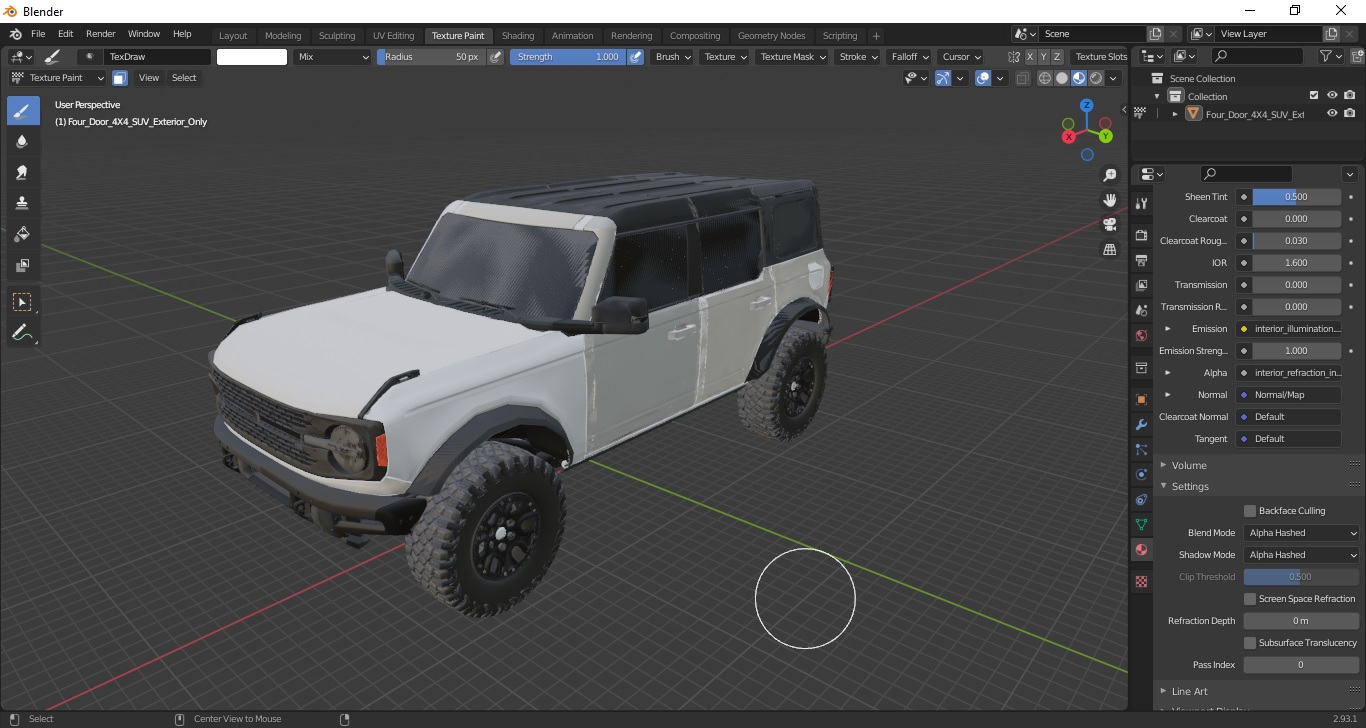
Task: Toggle Y symmetry mirror
Action: click(x=1044, y=57)
